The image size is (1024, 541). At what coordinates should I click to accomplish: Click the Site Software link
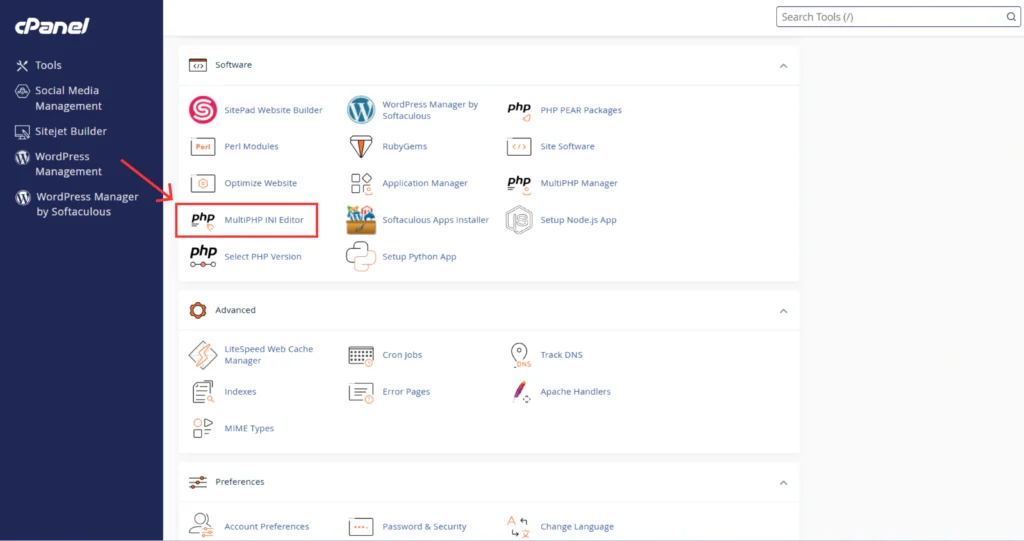click(568, 146)
